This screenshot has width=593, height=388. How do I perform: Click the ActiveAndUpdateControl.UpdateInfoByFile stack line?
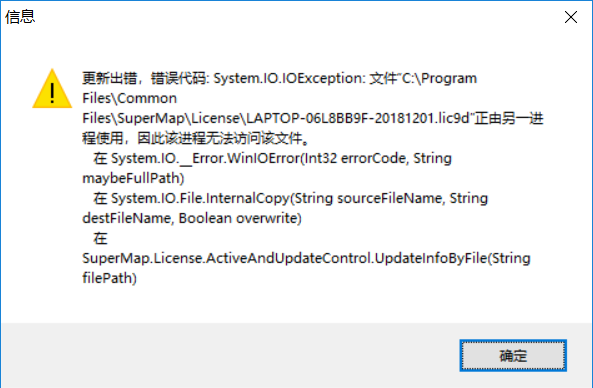click(306, 258)
